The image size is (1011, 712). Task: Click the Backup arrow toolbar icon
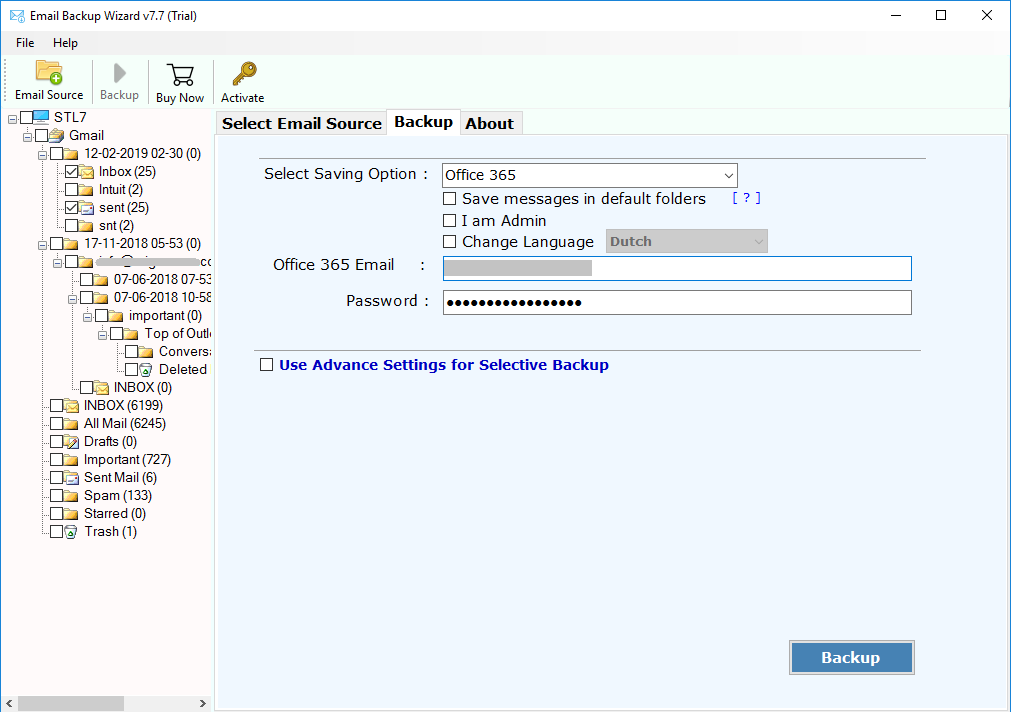click(119, 73)
